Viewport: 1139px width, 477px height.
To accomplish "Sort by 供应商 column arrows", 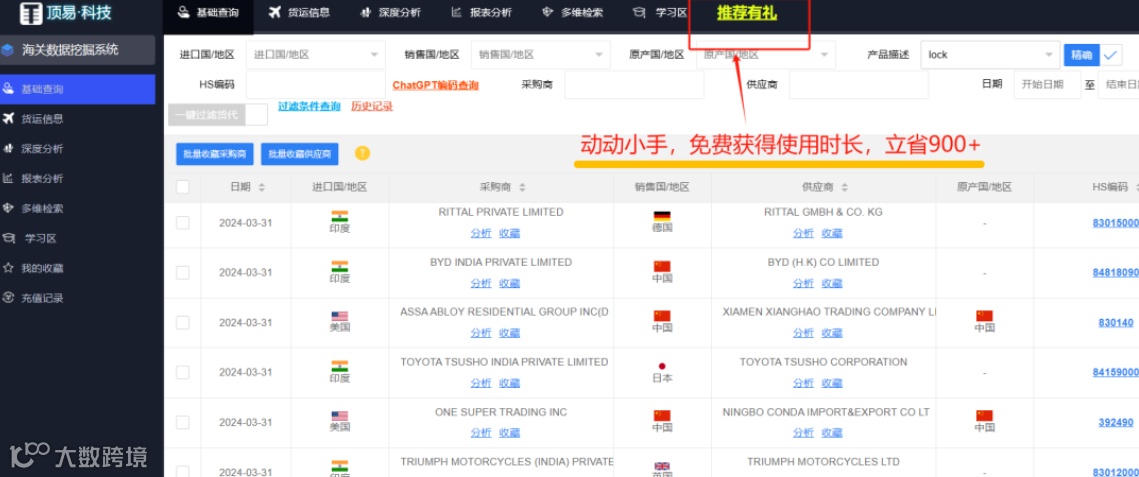I will (844, 187).
